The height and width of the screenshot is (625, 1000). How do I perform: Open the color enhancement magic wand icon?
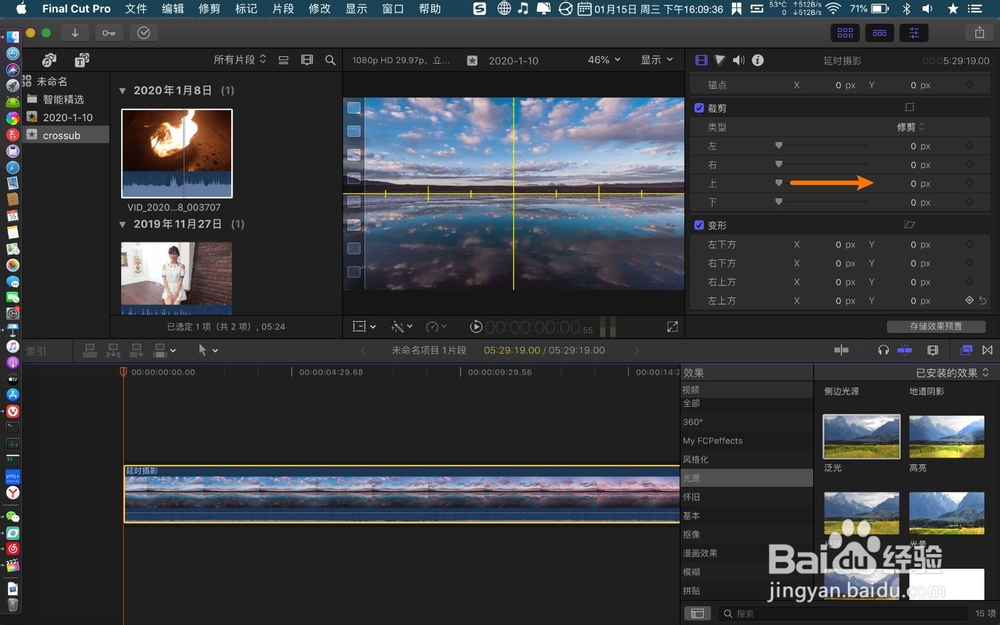point(398,326)
